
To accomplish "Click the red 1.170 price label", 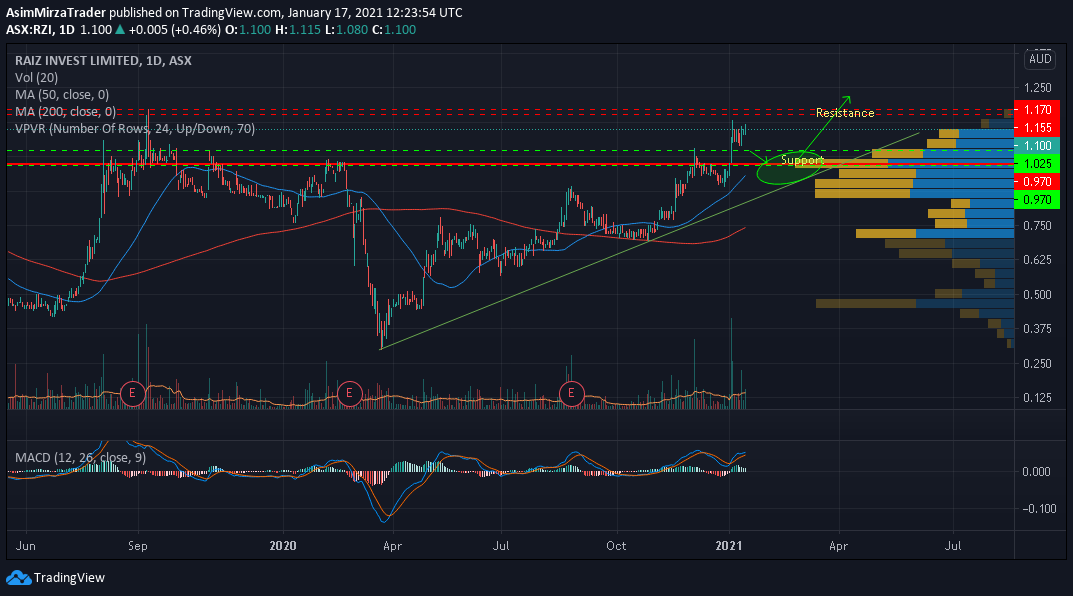I will (1037, 109).
